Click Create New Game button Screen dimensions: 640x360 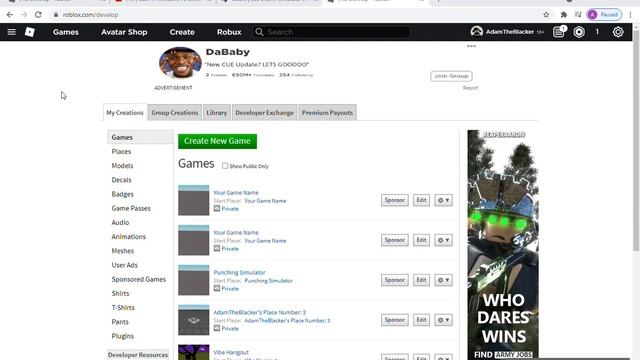[218, 141]
